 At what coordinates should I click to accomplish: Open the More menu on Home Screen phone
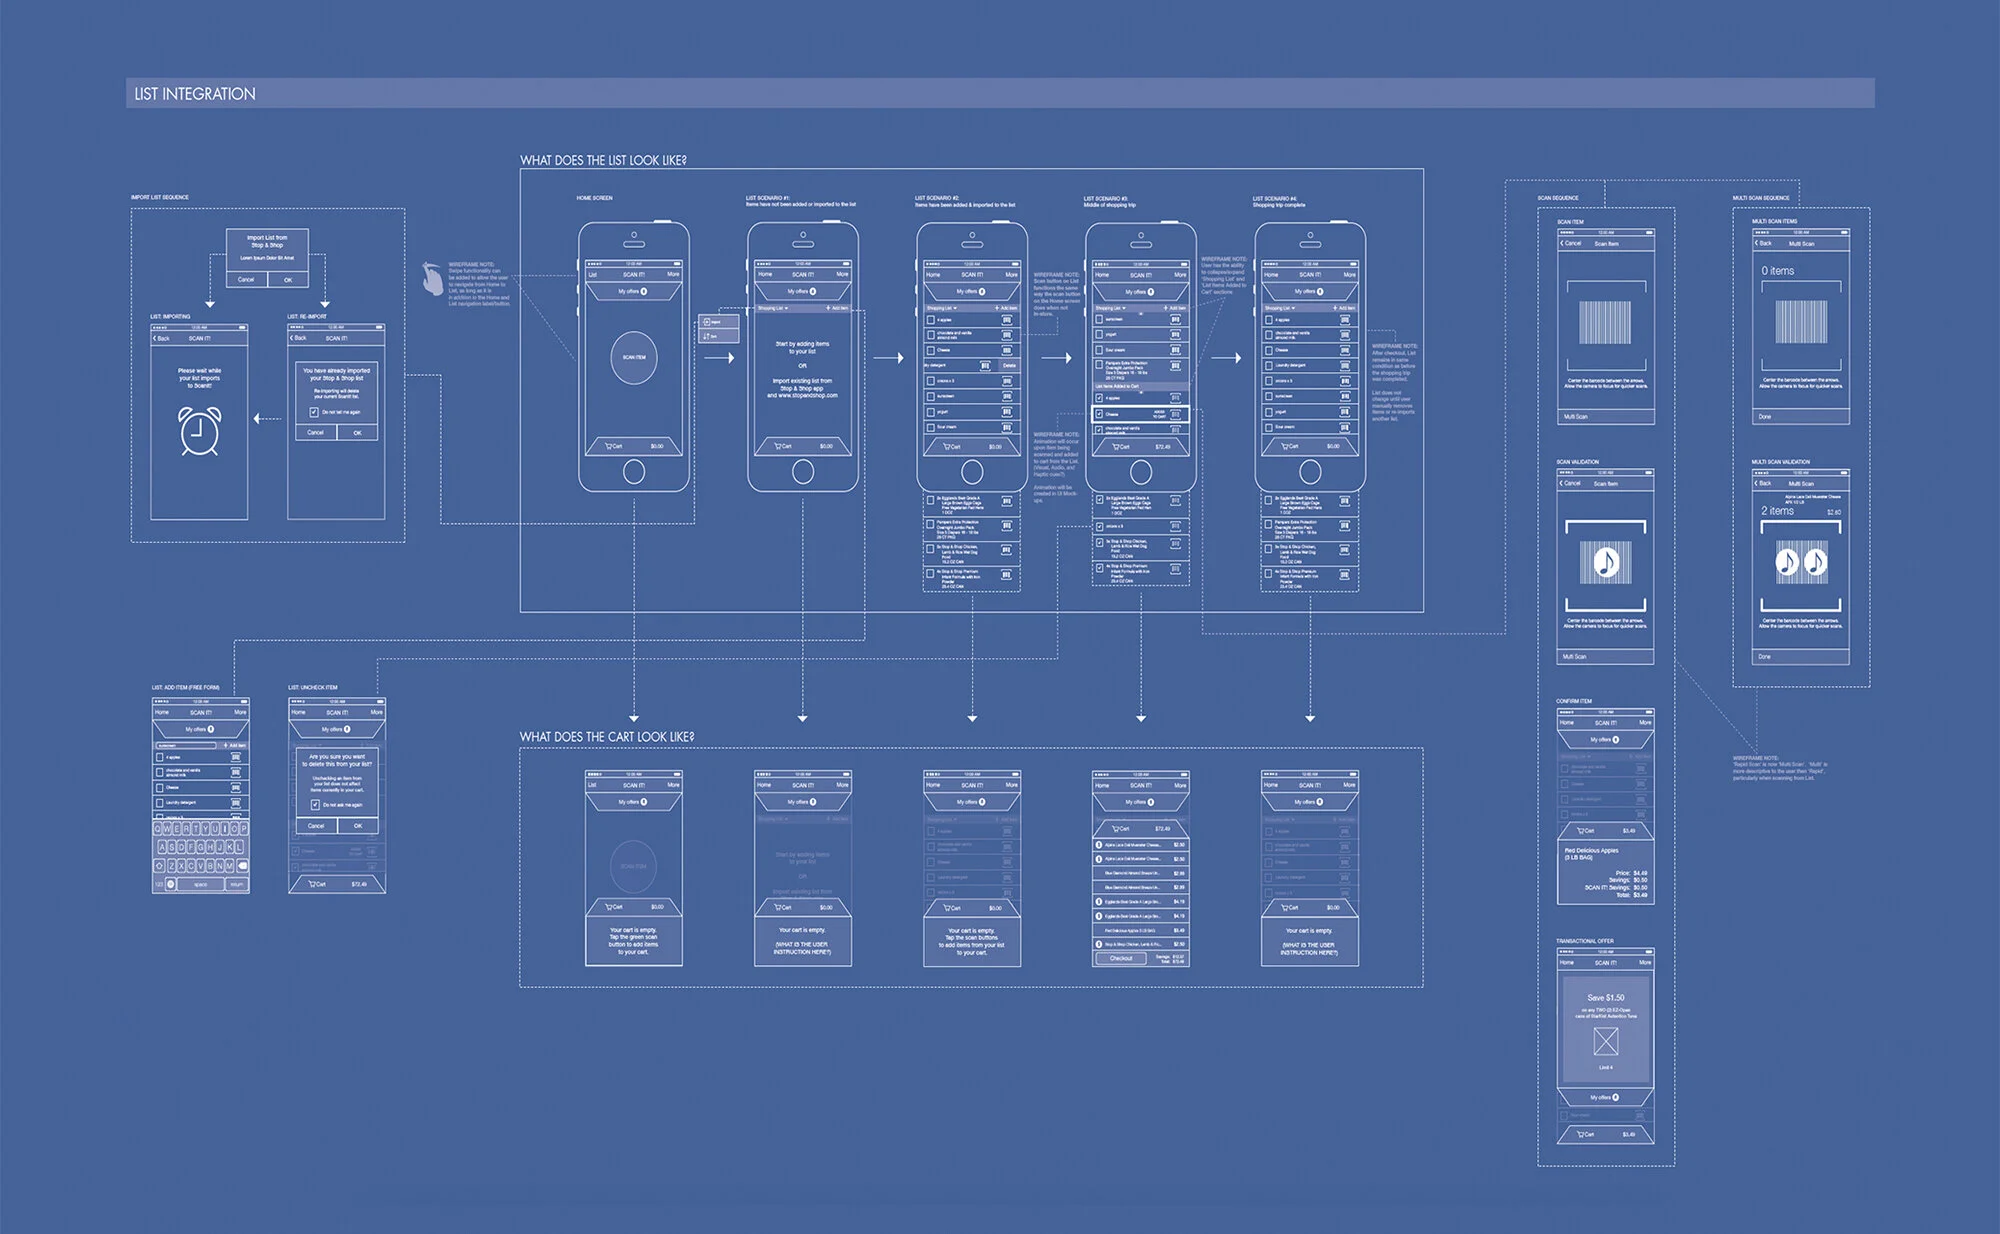(673, 274)
